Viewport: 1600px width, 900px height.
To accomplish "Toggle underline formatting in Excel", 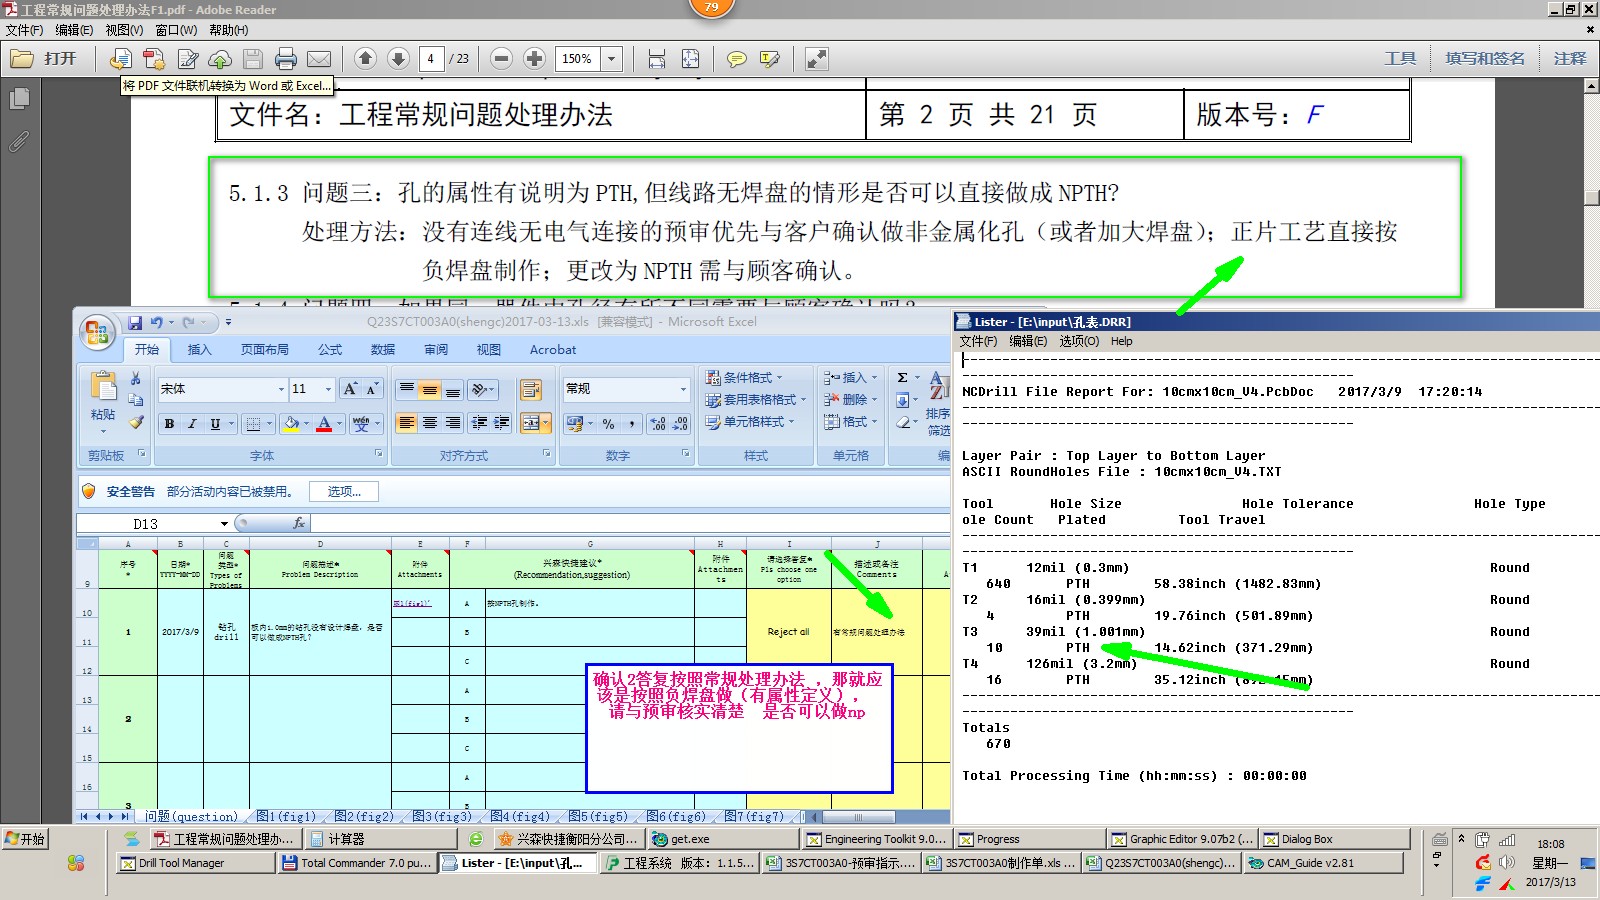I will (x=215, y=424).
